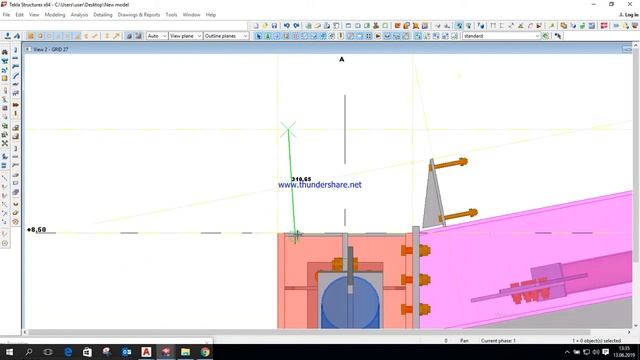Viewport: 640px width, 360px height.
Task: Click the circular icon at the bottom of the left toolbar
Action: click(4, 243)
